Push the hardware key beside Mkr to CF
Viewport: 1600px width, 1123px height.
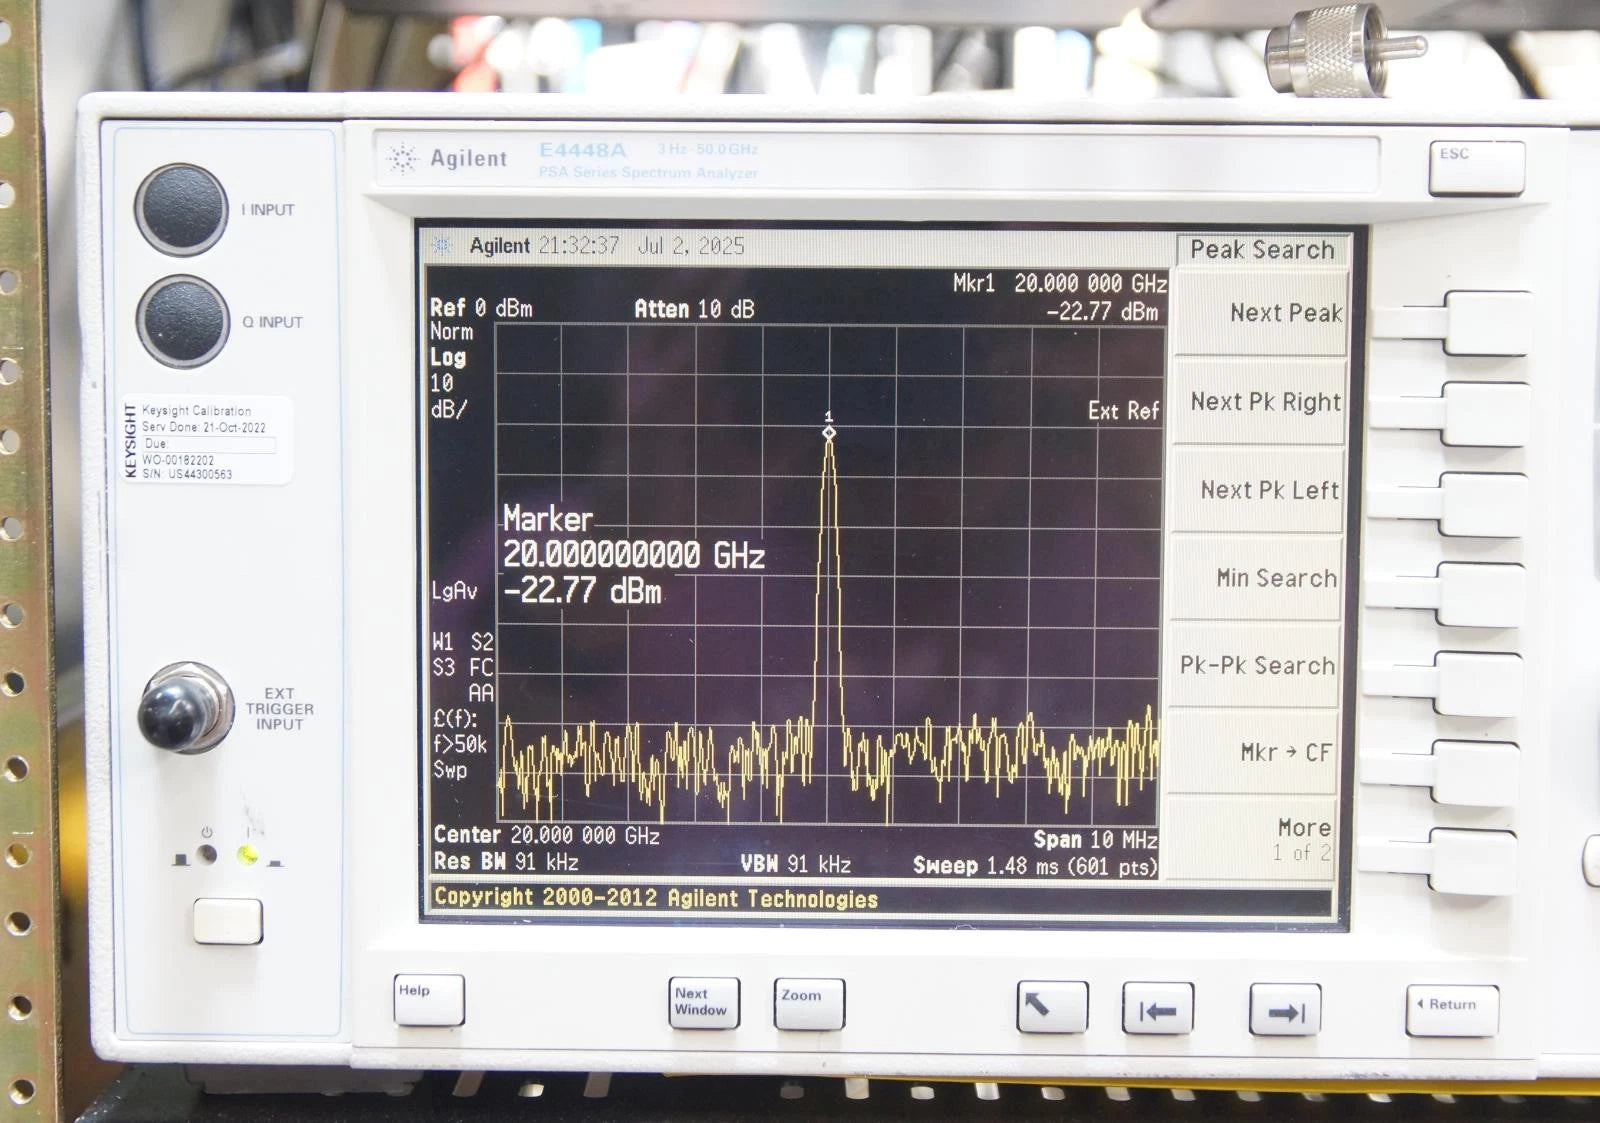1477,771
